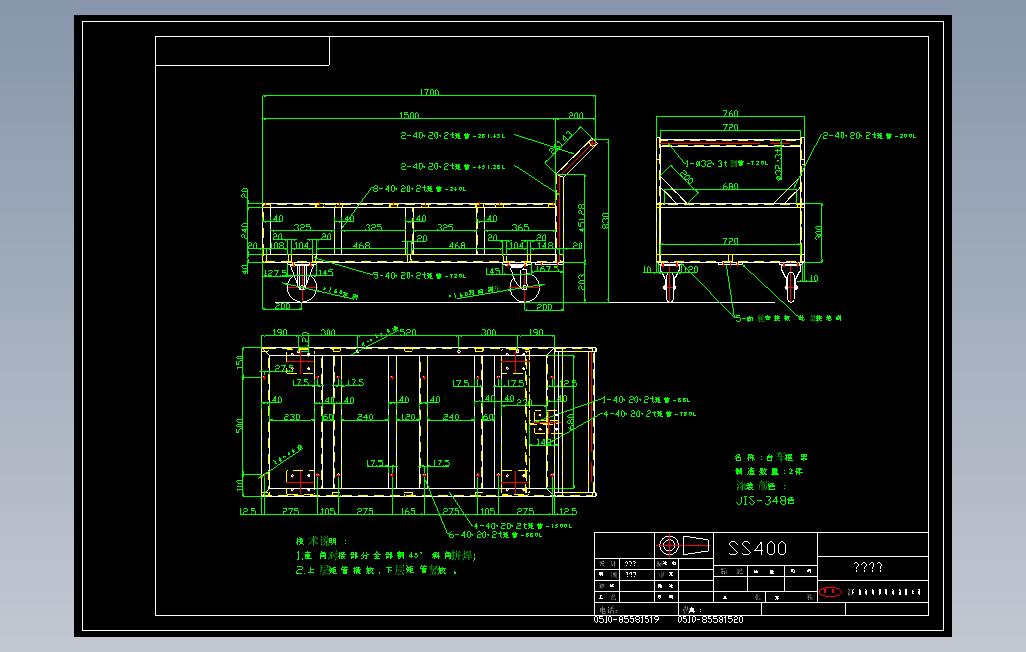
Task: Select the 830 height dimension in the front view
Action: 605,220
